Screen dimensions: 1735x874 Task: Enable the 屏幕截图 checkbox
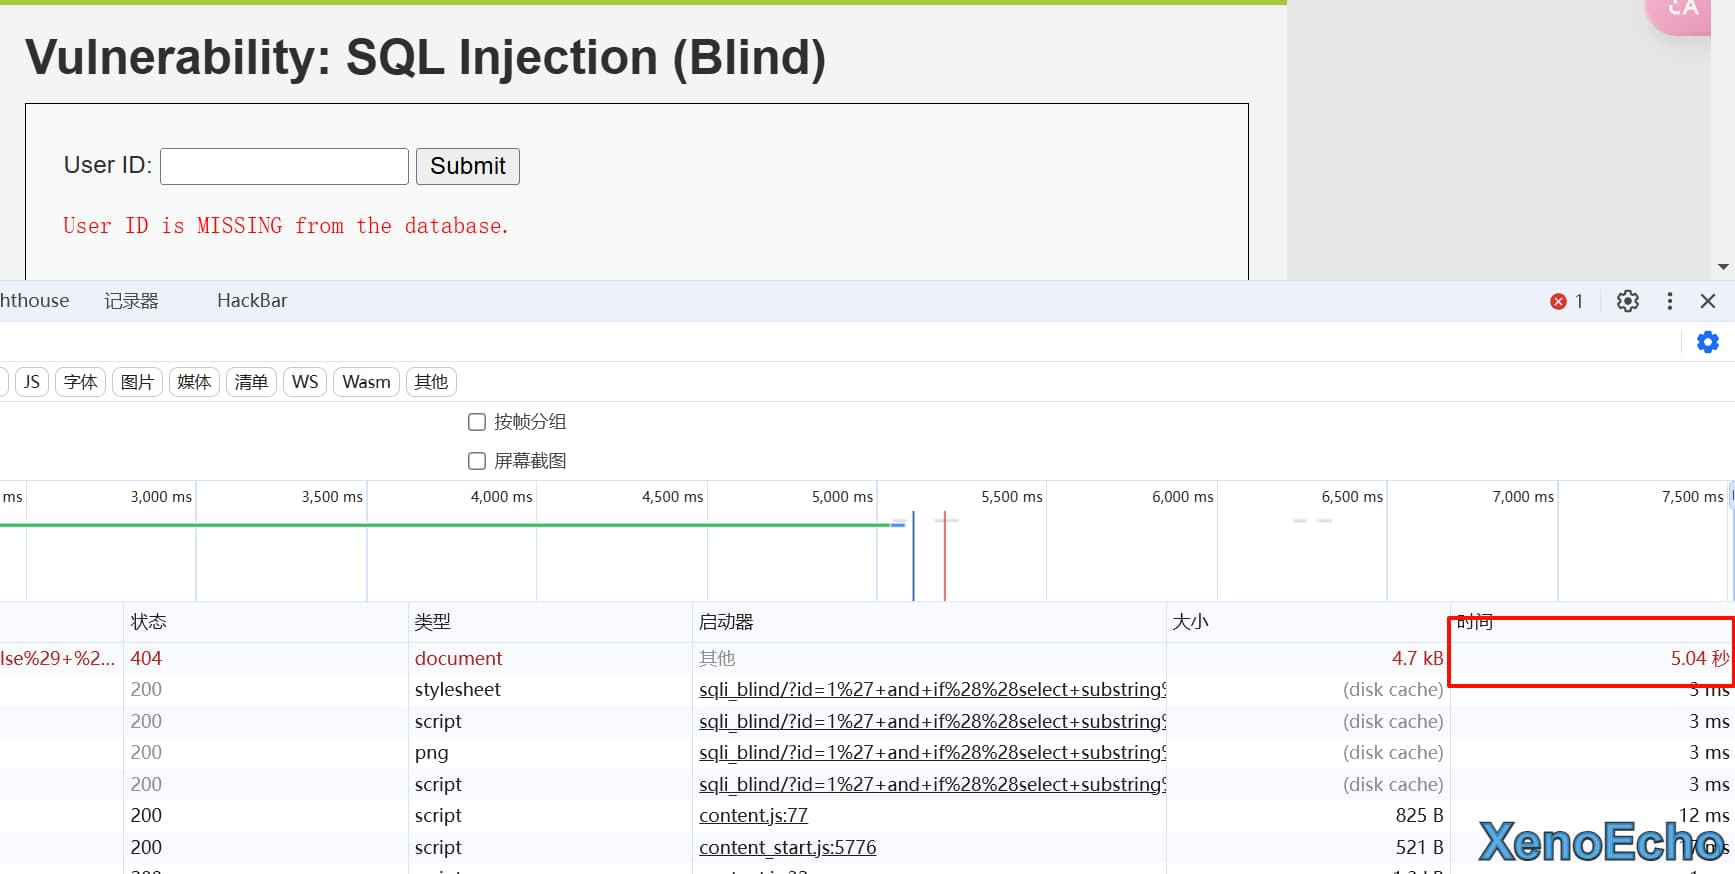(x=477, y=461)
